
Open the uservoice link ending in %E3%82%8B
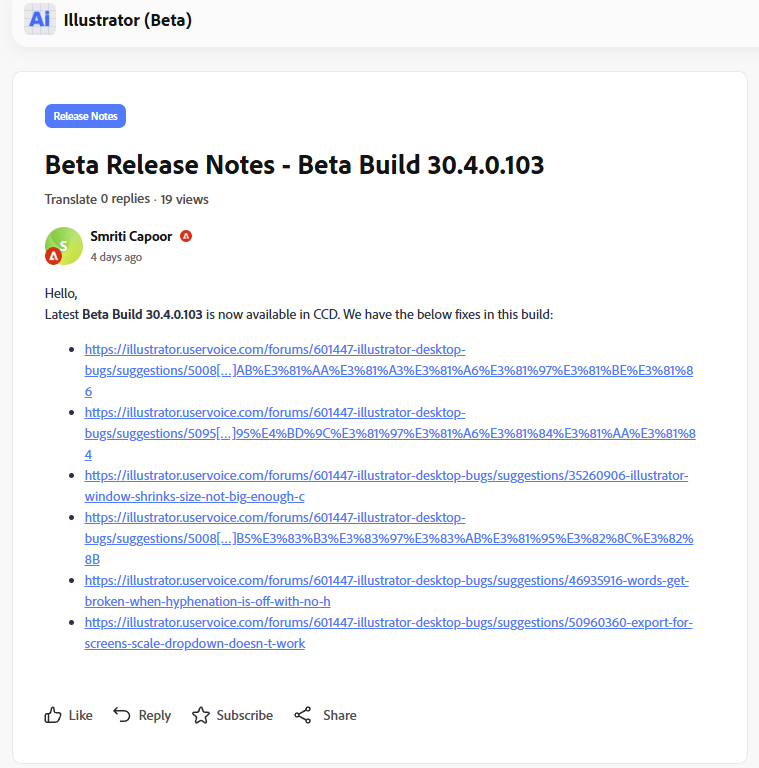tap(389, 538)
